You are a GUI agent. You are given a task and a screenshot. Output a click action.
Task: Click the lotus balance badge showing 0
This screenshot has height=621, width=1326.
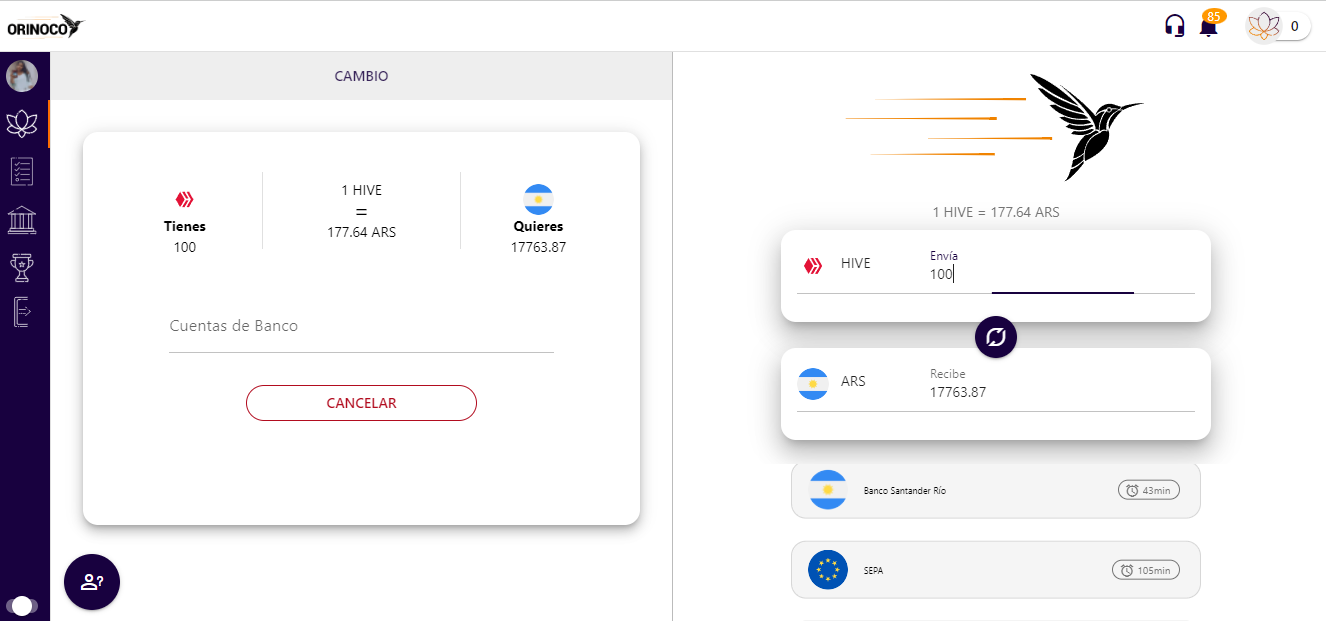pyautogui.click(x=1278, y=26)
